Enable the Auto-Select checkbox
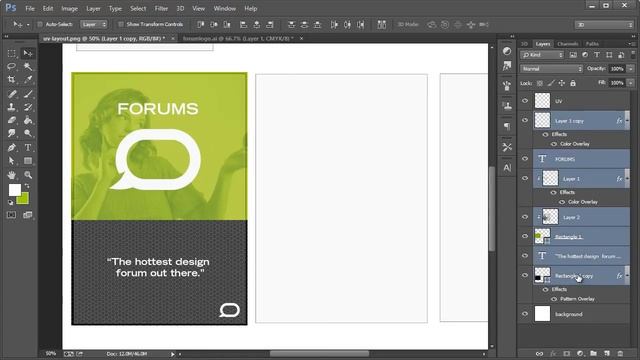The width and height of the screenshot is (640, 360). [40, 24]
